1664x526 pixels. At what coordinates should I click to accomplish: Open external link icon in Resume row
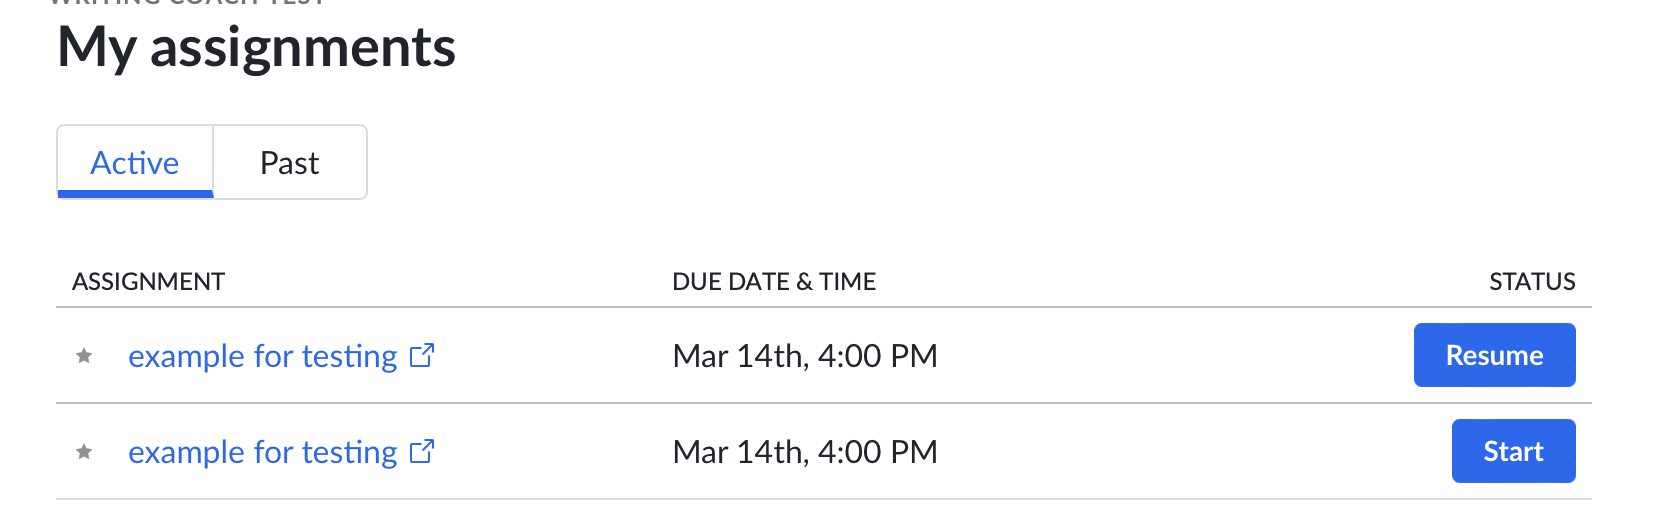pyautogui.click(x=422, y=355)
